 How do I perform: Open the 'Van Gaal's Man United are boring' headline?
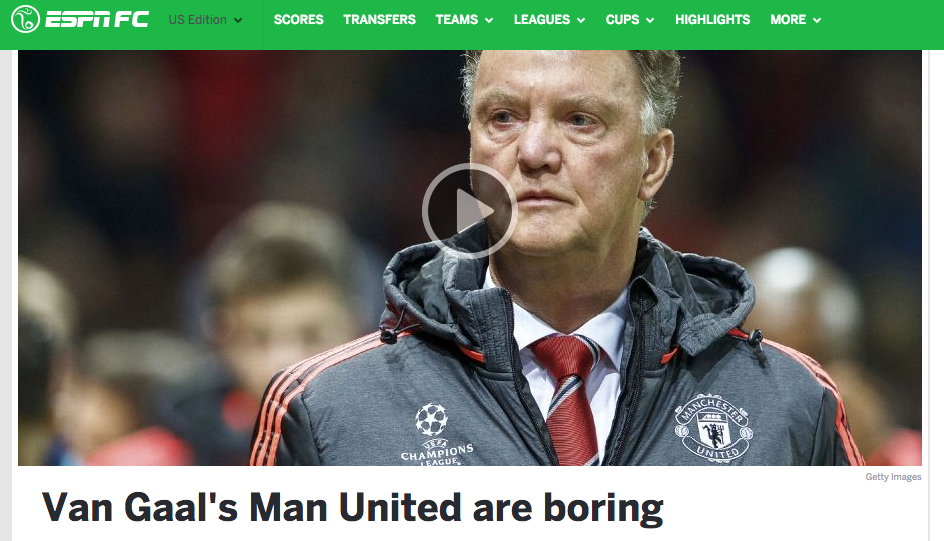pos(352,508)
